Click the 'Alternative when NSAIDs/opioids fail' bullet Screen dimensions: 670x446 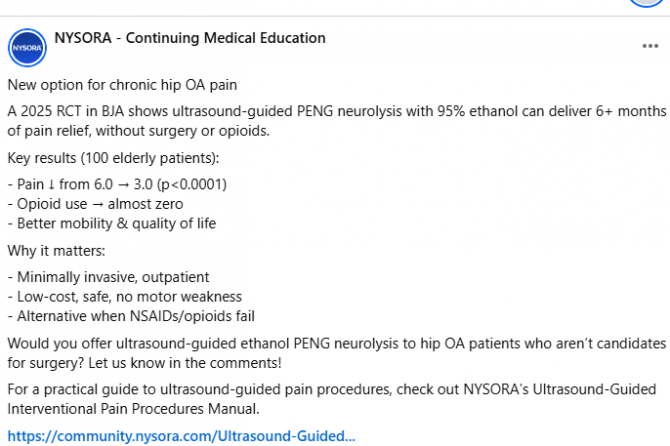tap(131, 316)
